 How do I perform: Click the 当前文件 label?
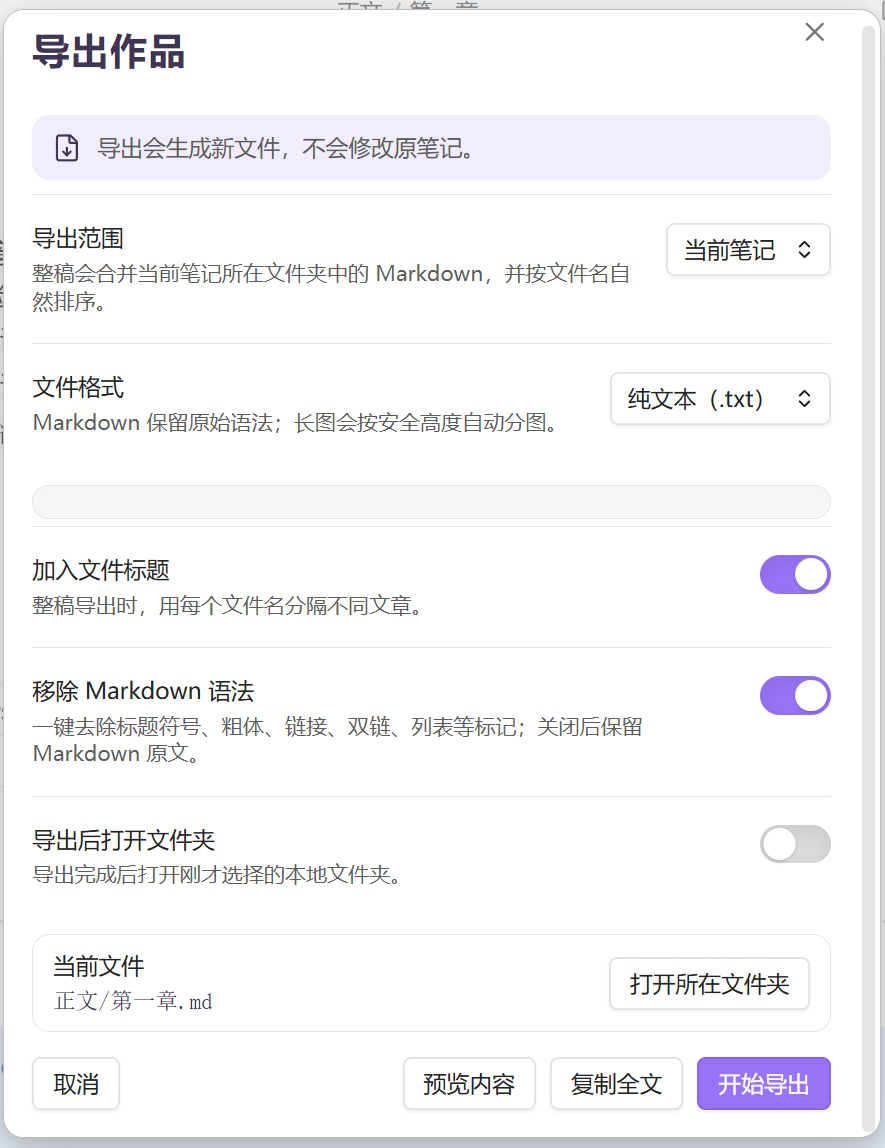pos(98,966)
